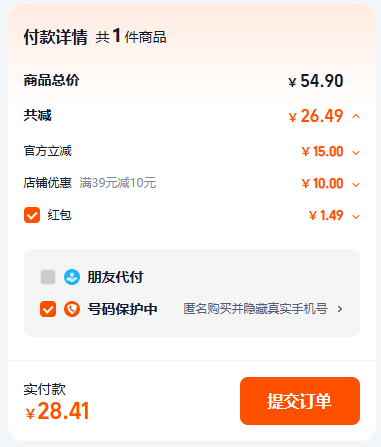
Task: Click the 号码保护中 label
Action: pos(122,309)
